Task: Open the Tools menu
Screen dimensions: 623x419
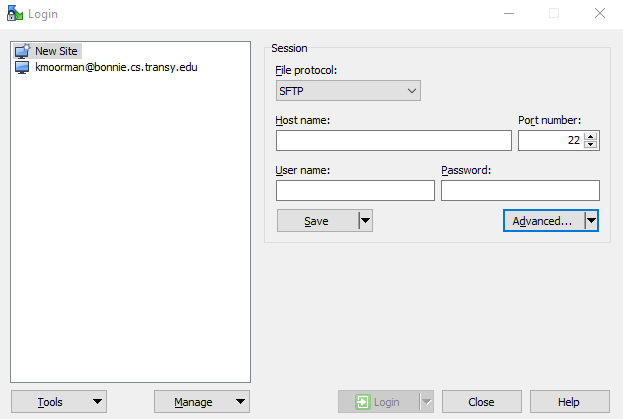Action: 59,402
